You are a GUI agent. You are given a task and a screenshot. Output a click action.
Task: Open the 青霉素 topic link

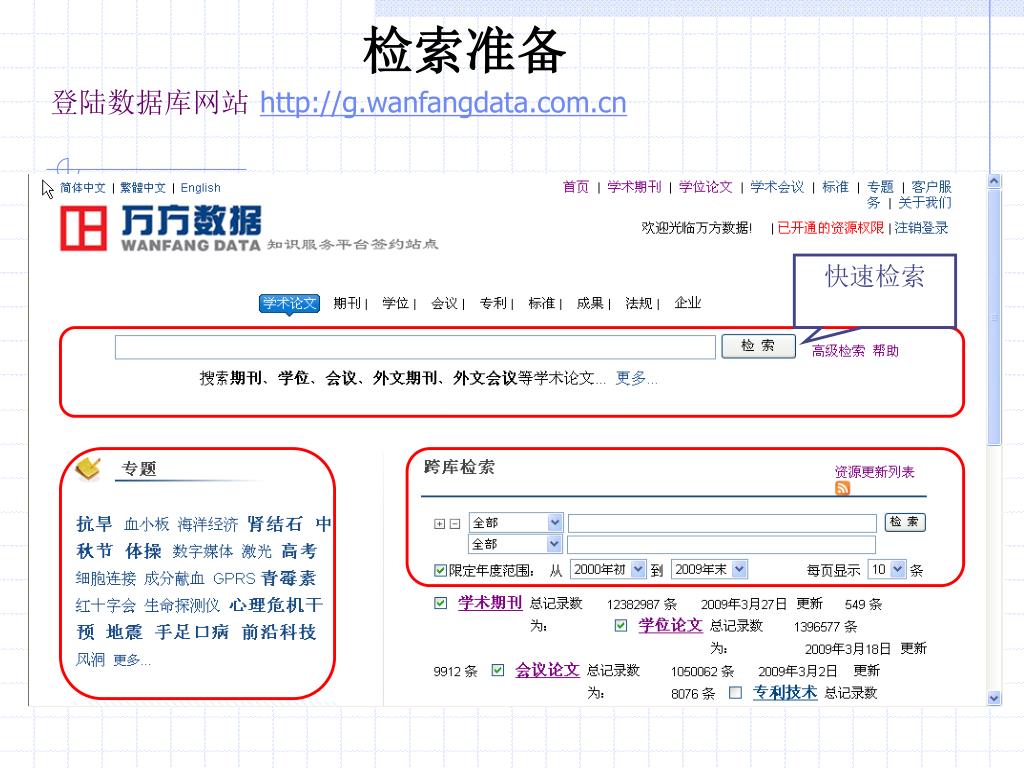click(288, 578)
